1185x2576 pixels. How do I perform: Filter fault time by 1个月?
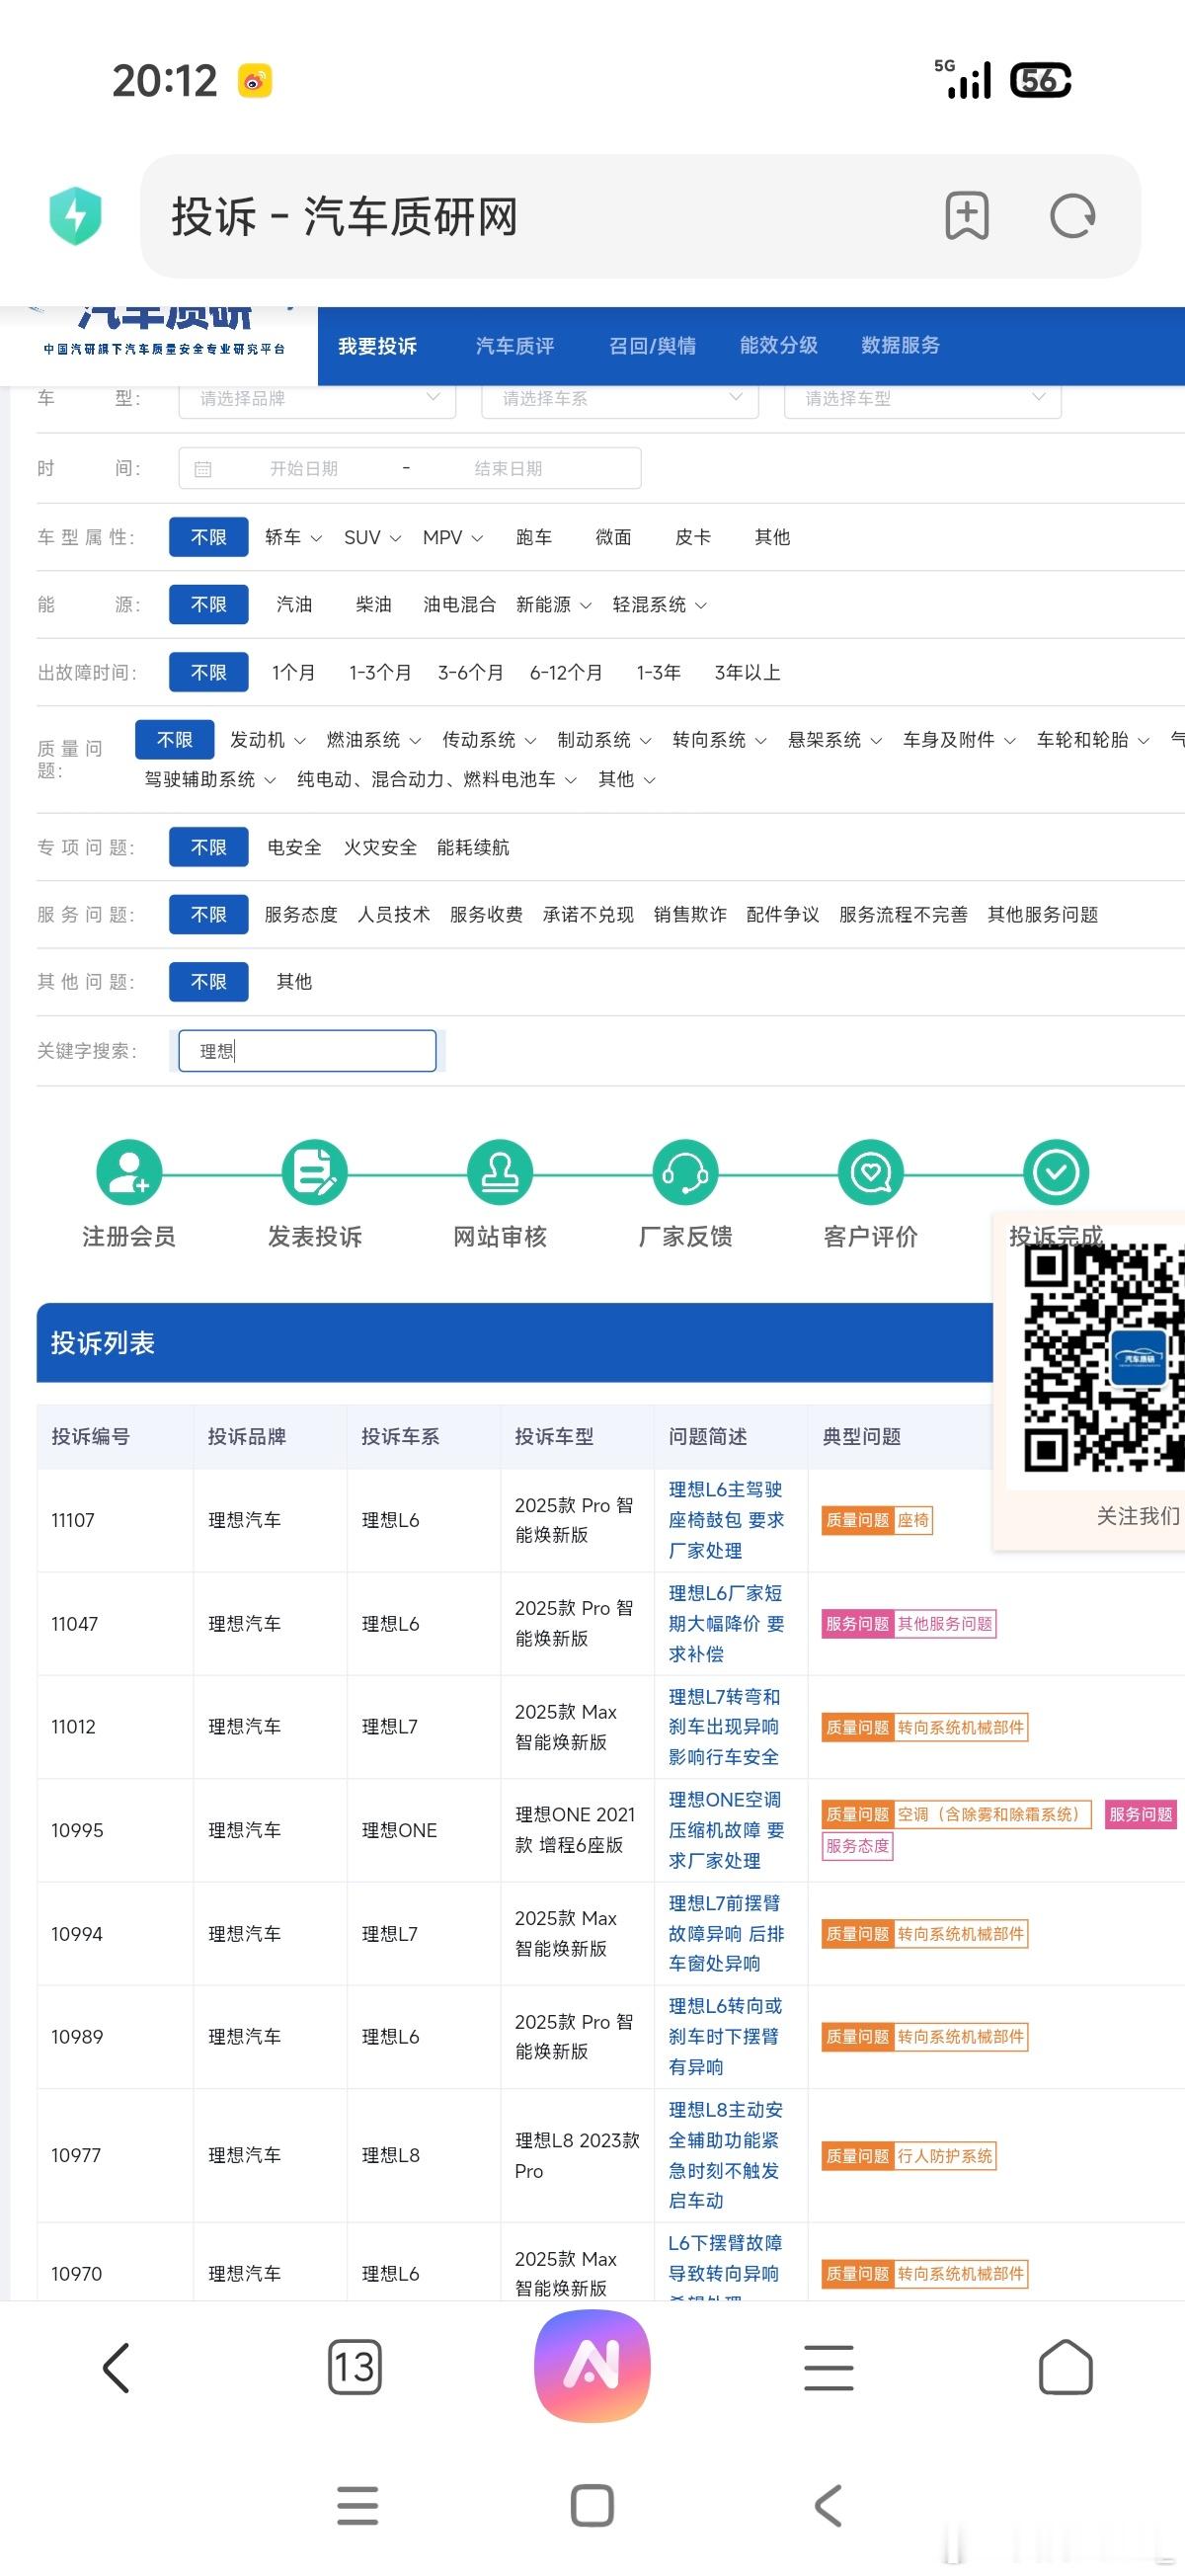(293, 672)
